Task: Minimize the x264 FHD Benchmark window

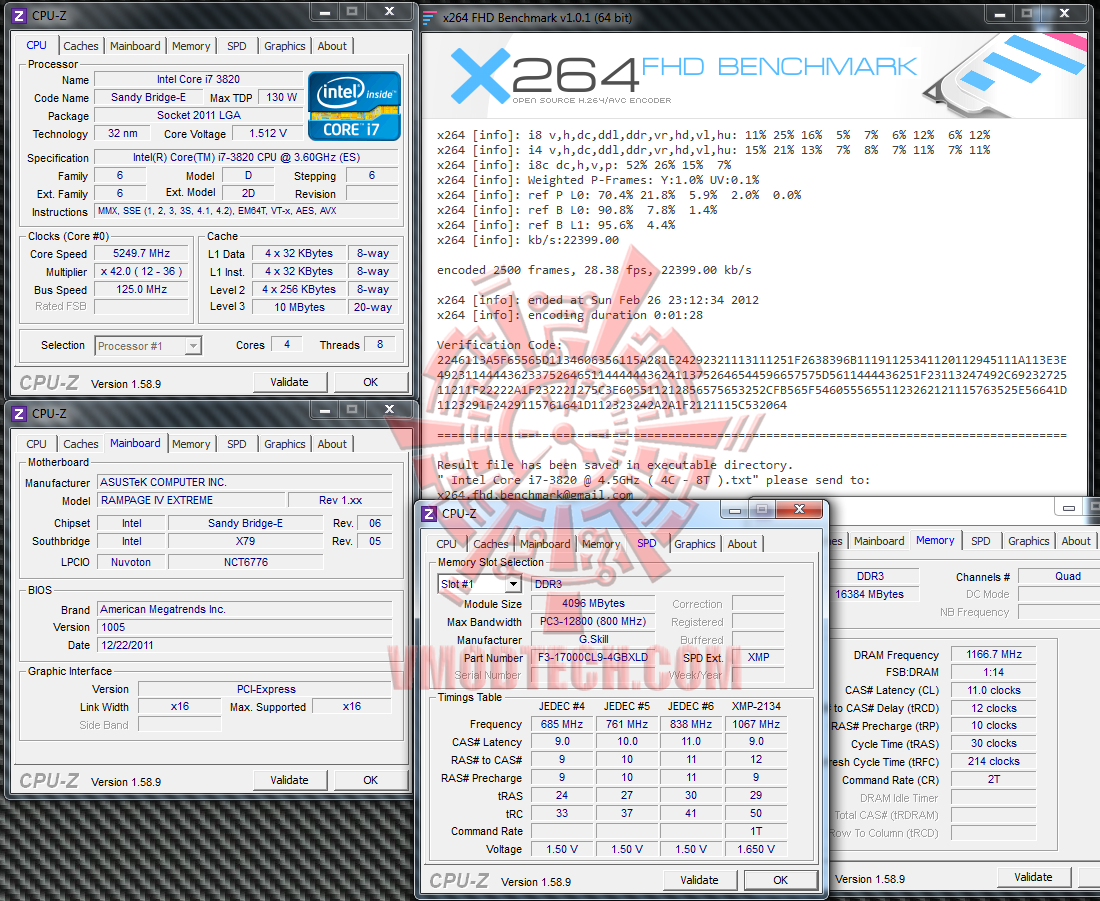Action: (1000, 13)
